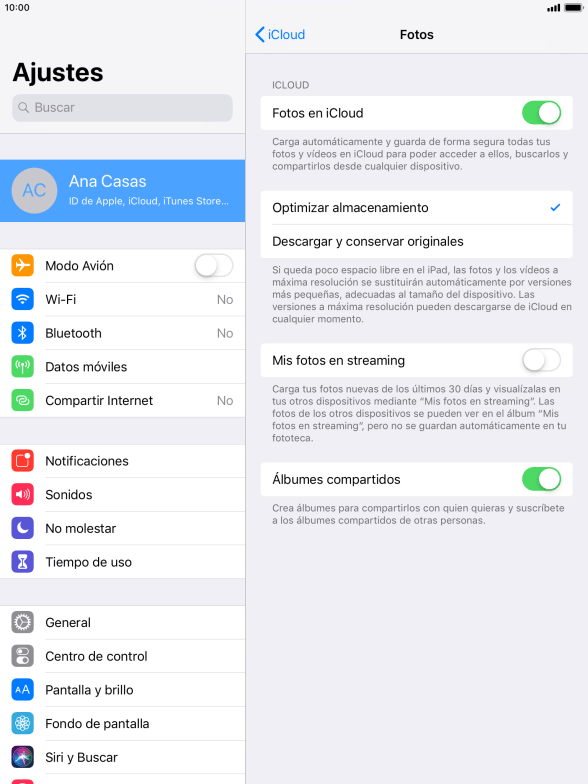Open Datos móviles antenna icon
588x784 pixels.
click(x=22, y=366)
